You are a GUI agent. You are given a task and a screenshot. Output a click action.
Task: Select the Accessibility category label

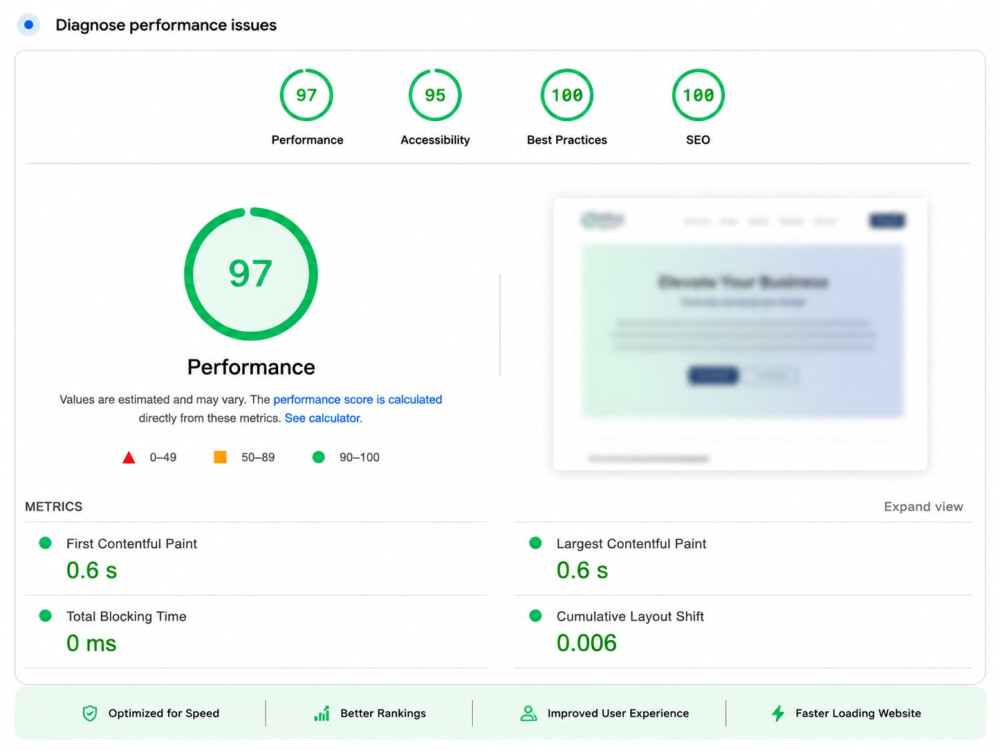(x=435, y=140)
